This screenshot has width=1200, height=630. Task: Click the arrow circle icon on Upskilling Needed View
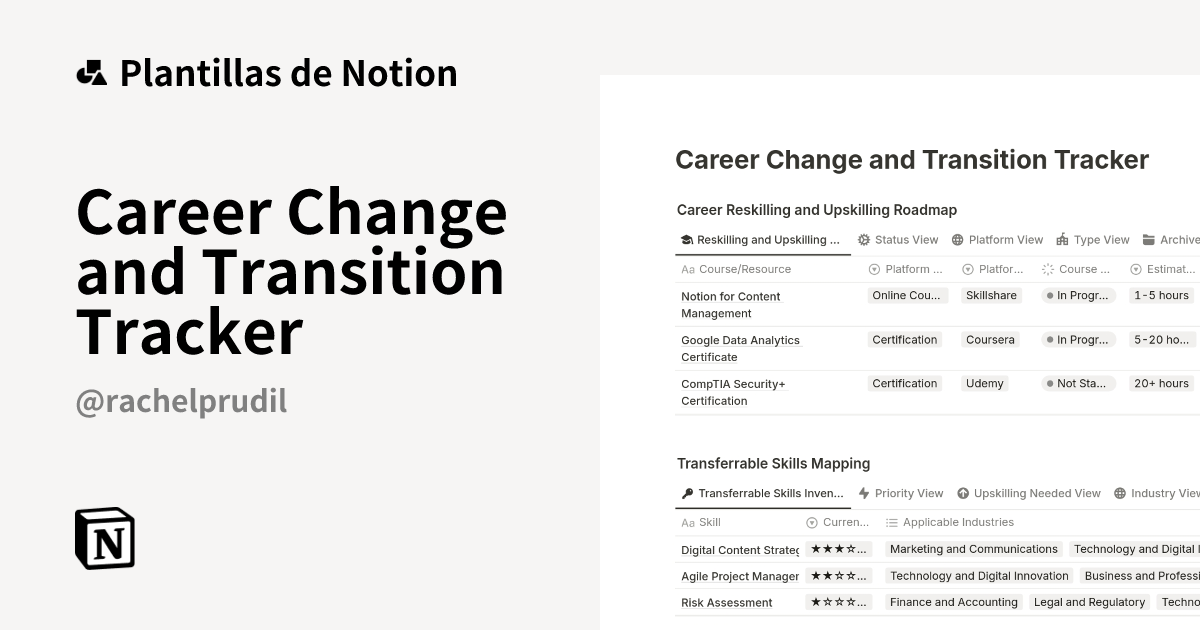click(963, 493)
